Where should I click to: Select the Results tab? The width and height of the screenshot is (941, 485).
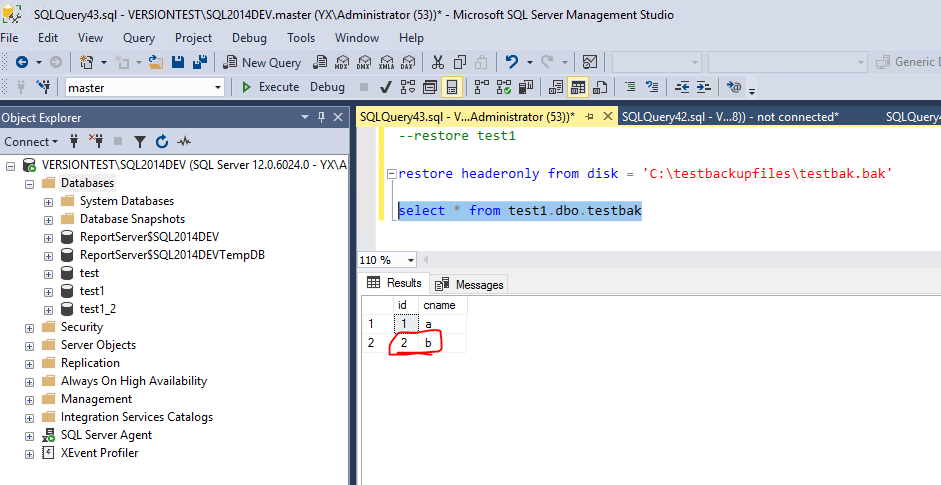(x=394, y=283)
